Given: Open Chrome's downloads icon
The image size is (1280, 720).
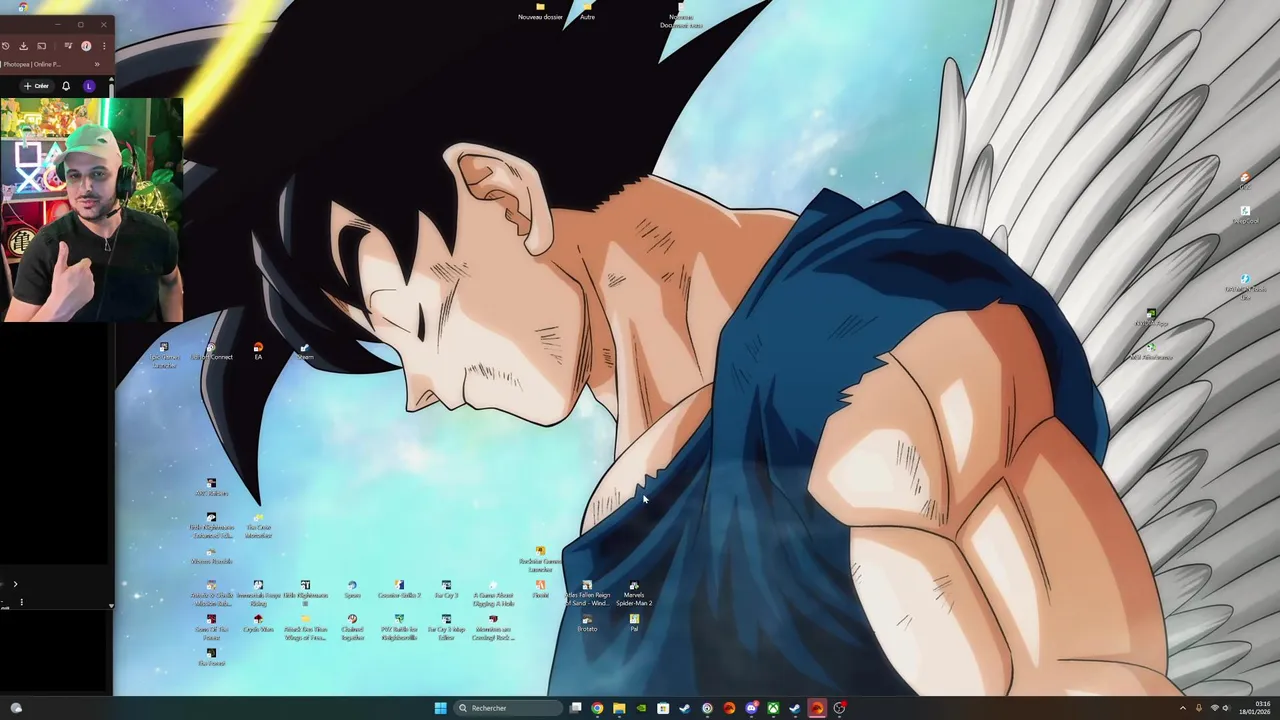Looking at the screenshot, I should tap(23, 46).
